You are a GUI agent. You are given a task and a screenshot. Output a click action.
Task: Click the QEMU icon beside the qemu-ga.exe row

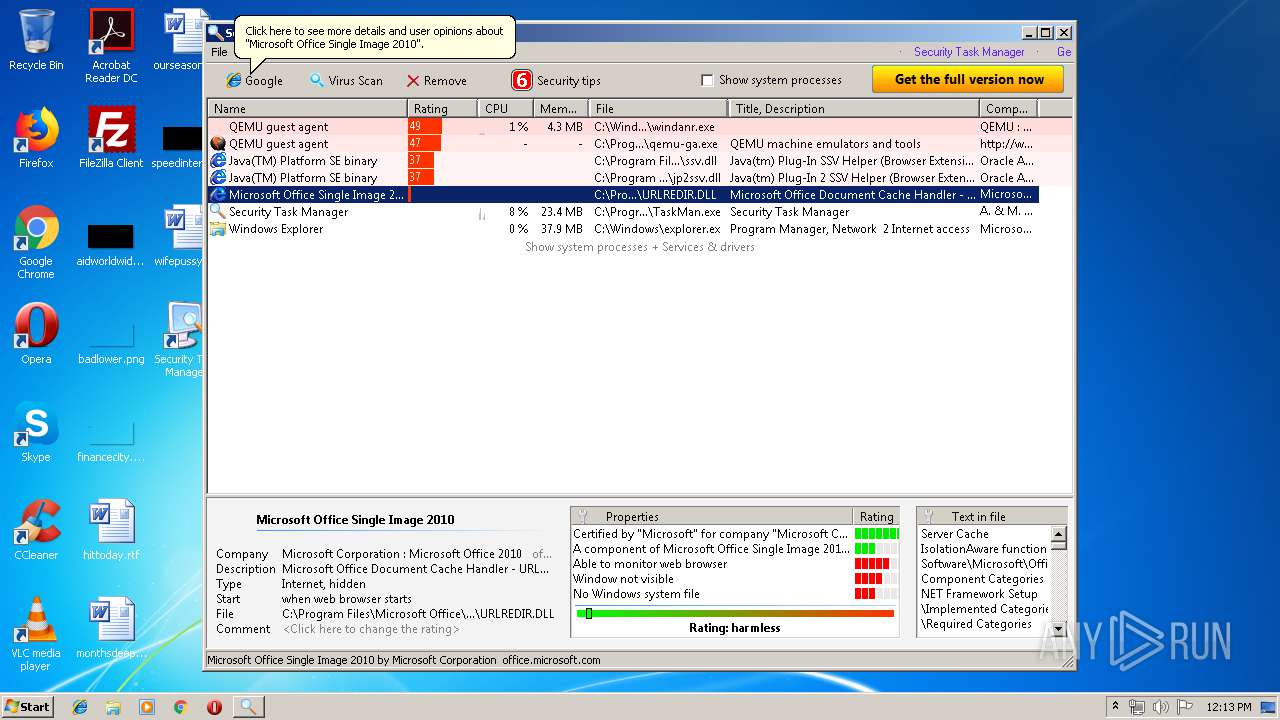[217, 144]
